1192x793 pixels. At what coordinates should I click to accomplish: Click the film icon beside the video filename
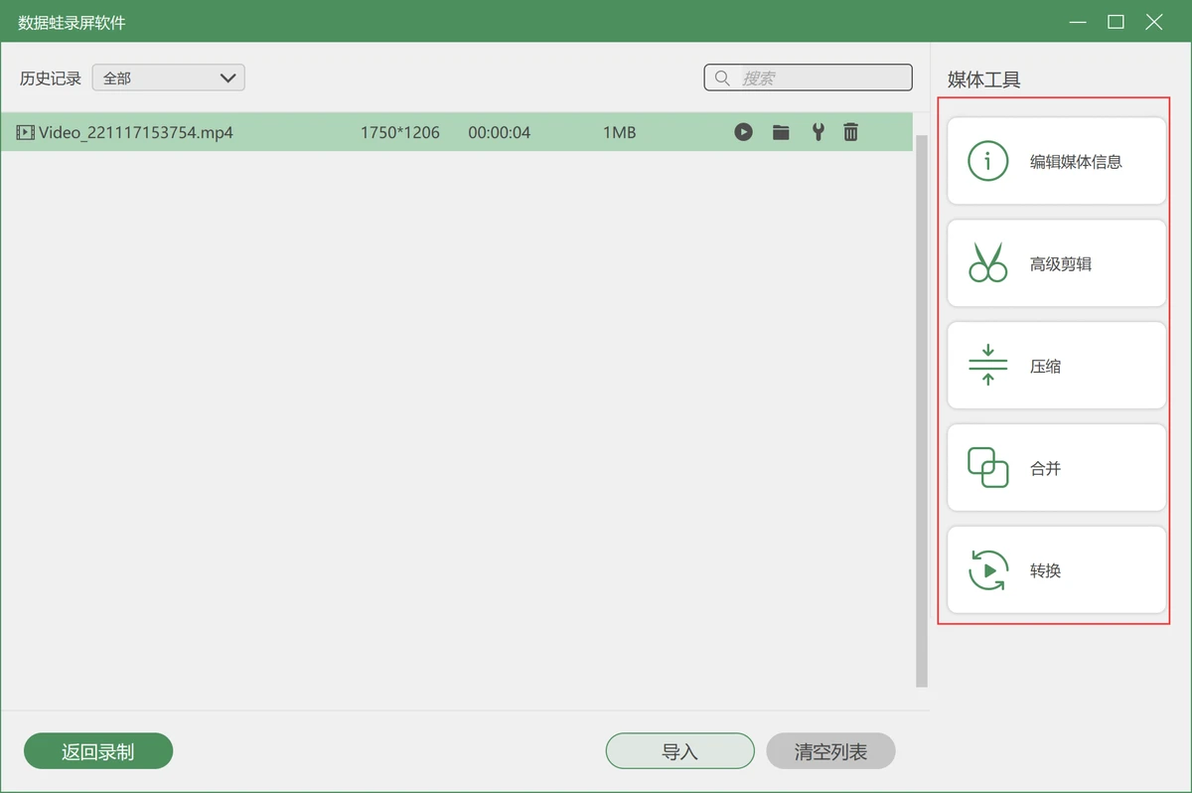point(25,132)
